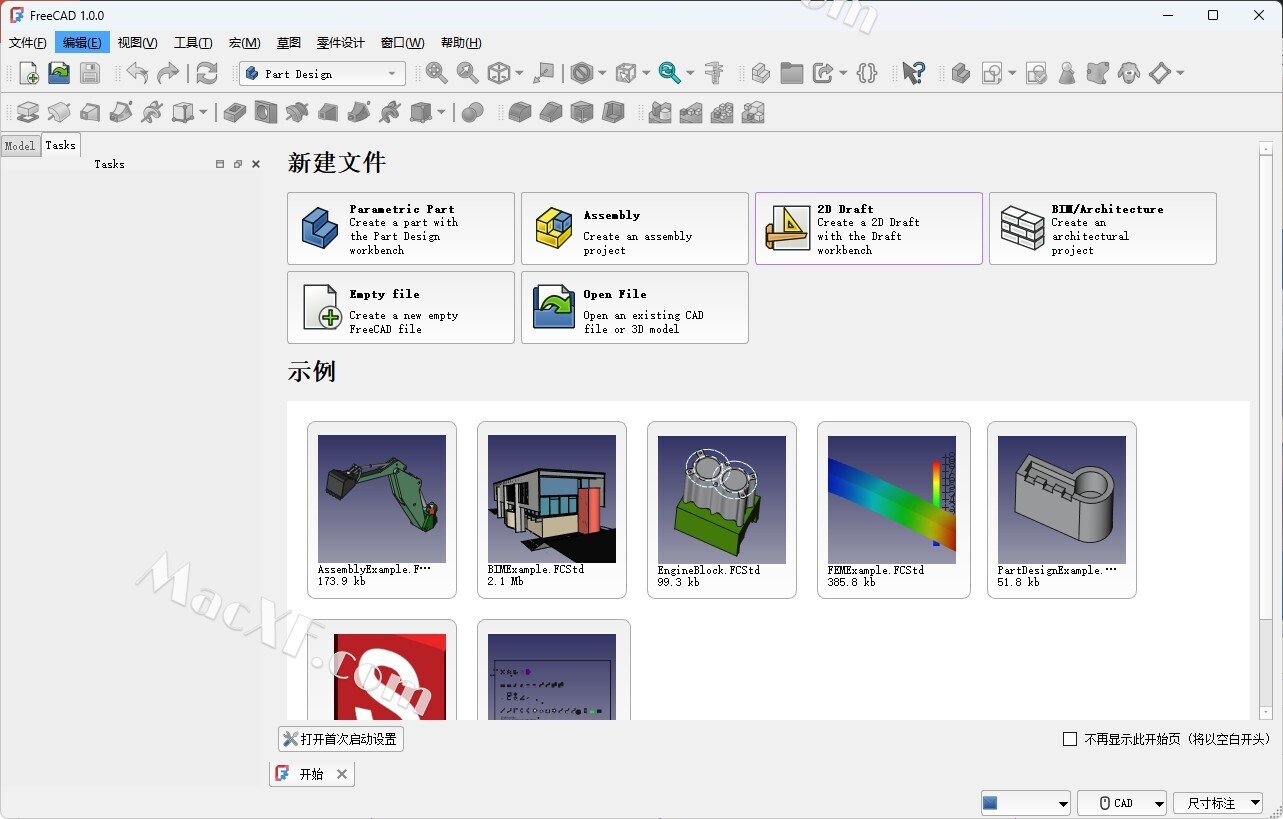Click the Fit all view icon
This screenshot has width=1283, height=819.
[x=436, y=73]
